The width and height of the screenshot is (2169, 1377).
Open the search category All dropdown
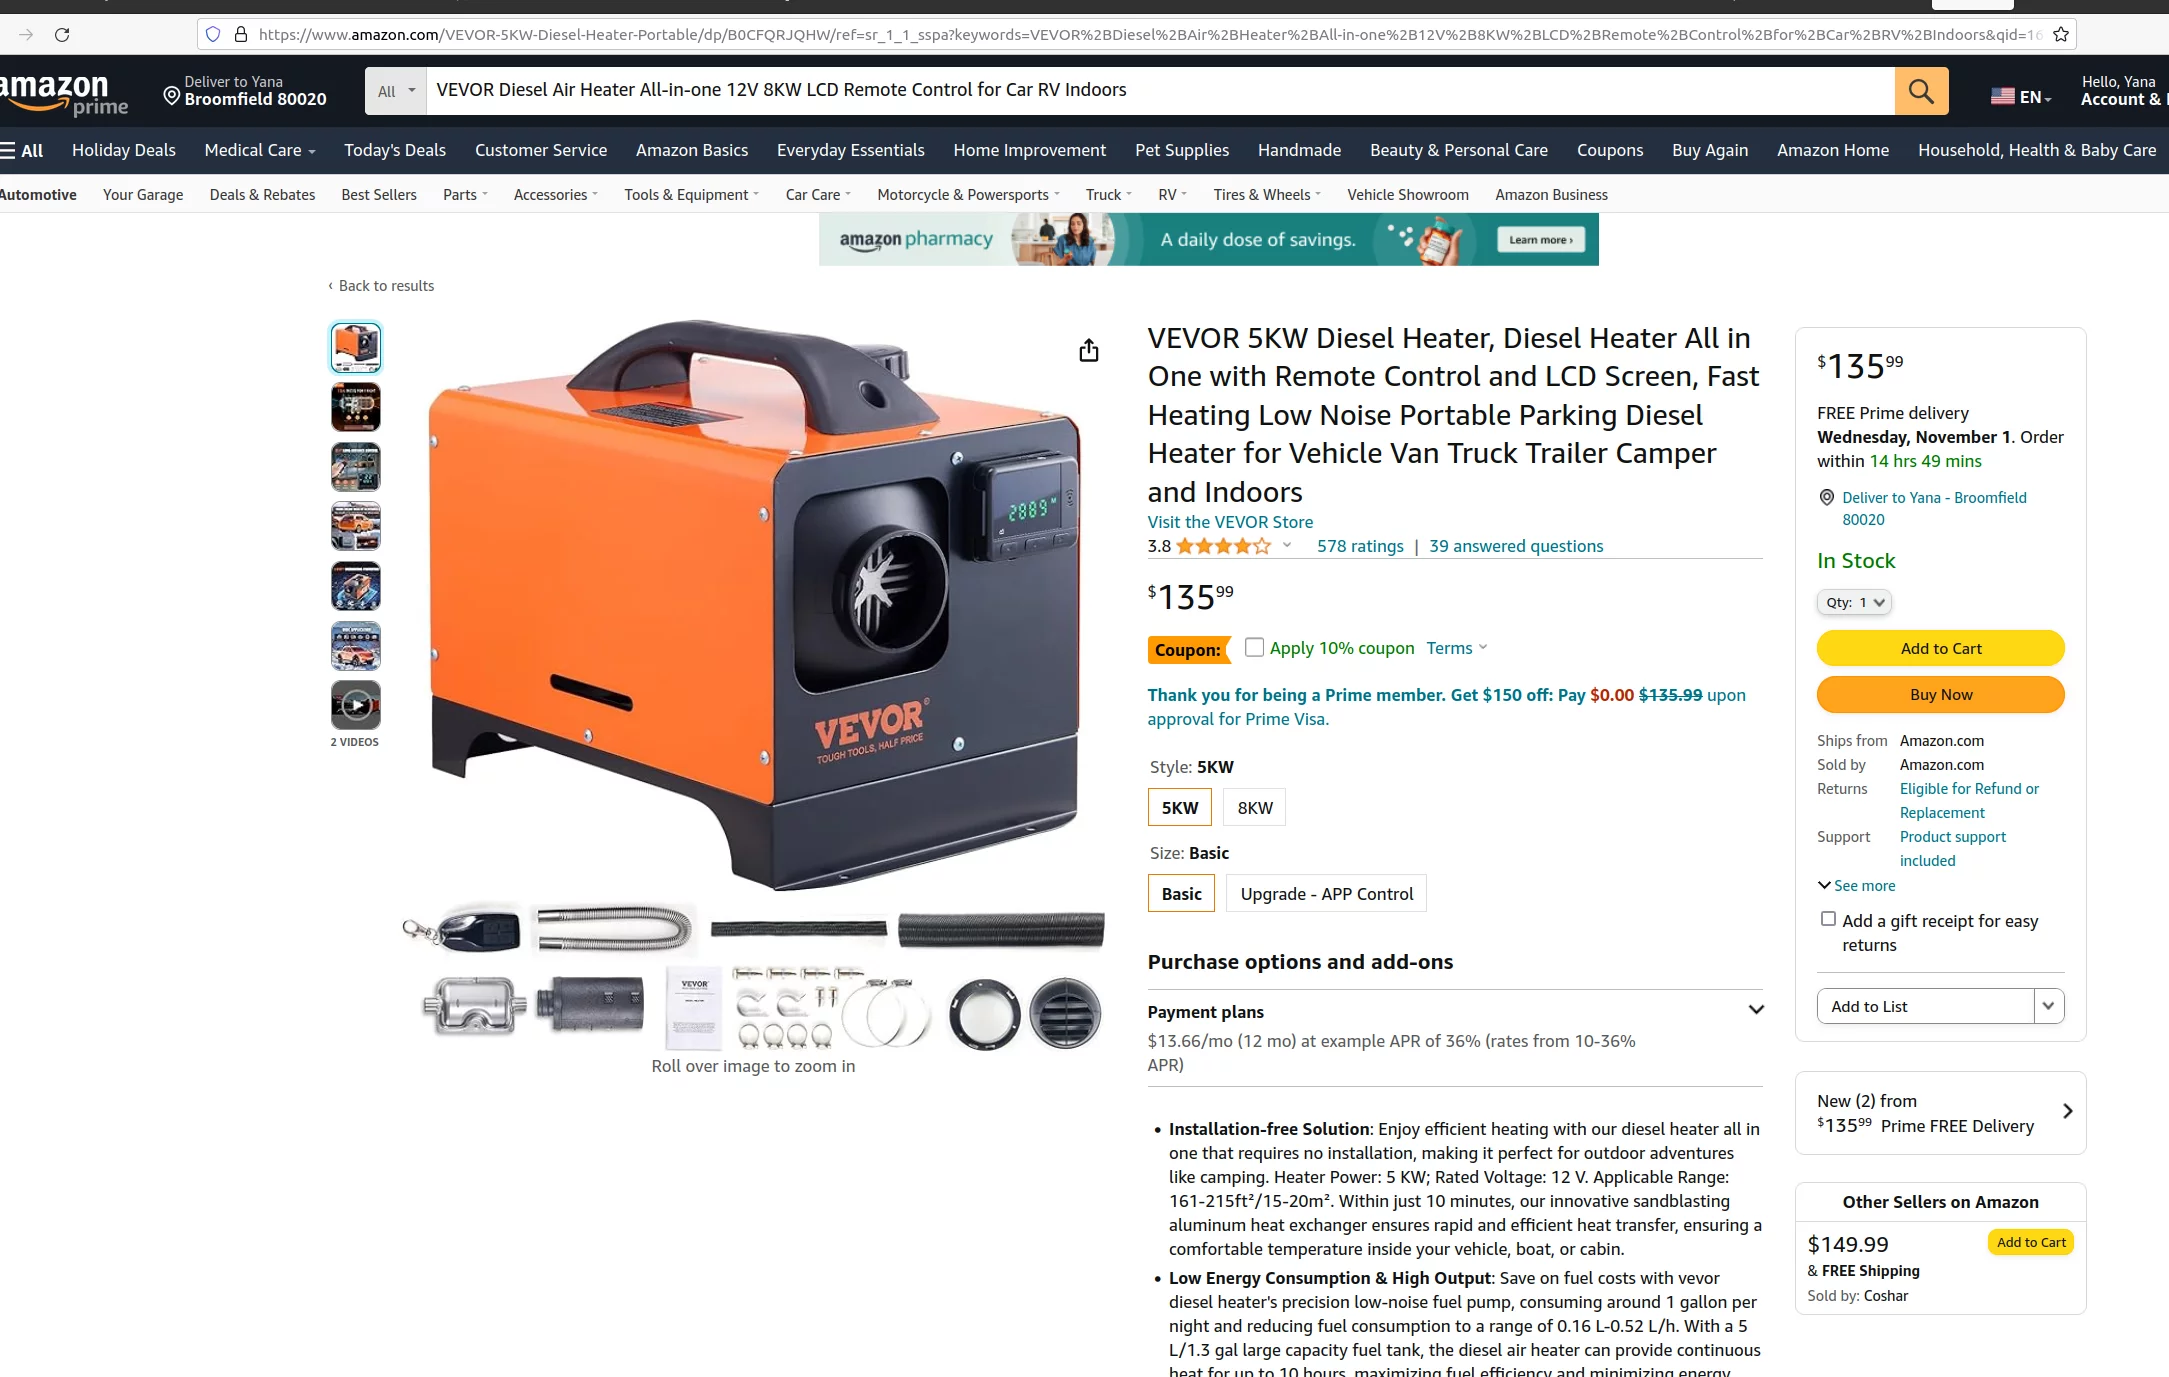(x=396, y=91)
